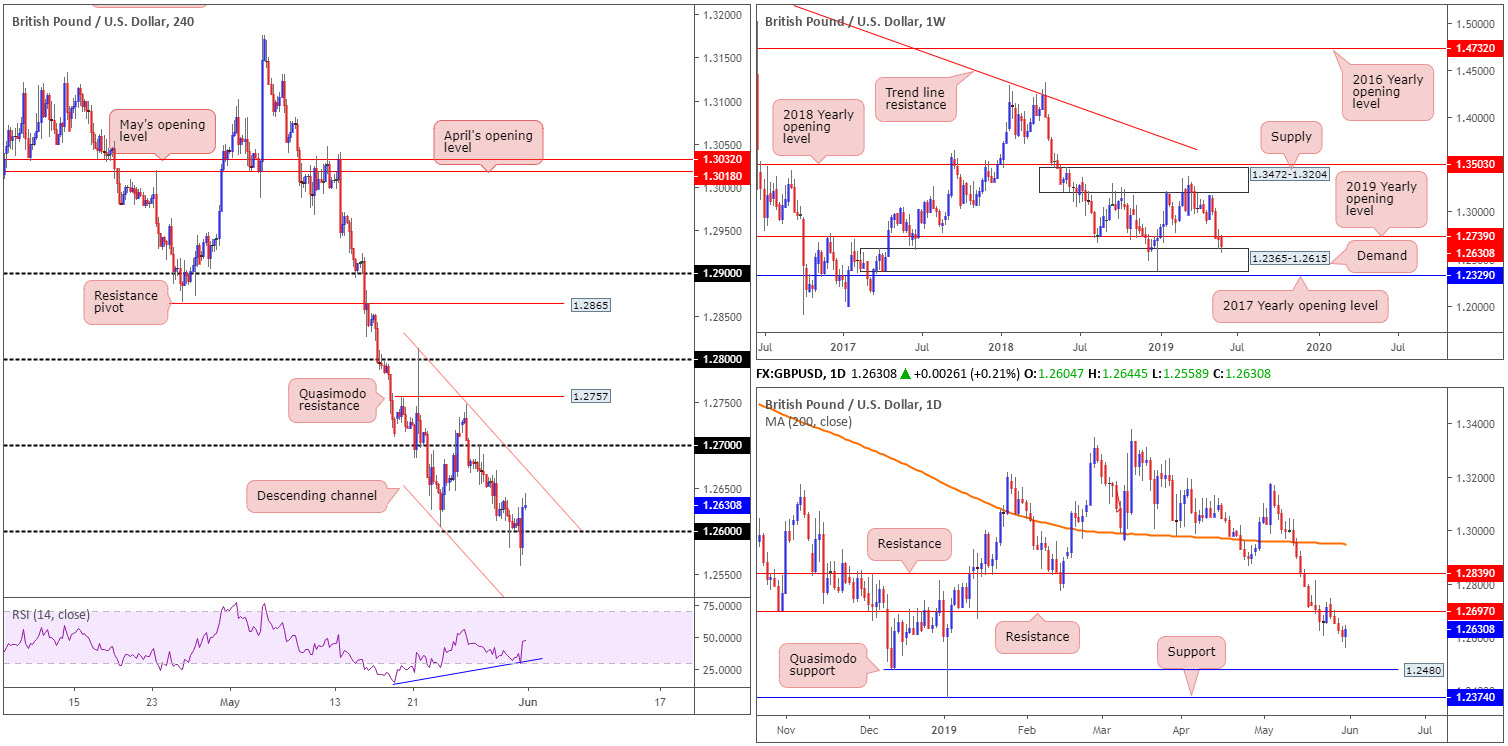
Task: Click the "Demand" callout
Action: (x=1381, y=256)
